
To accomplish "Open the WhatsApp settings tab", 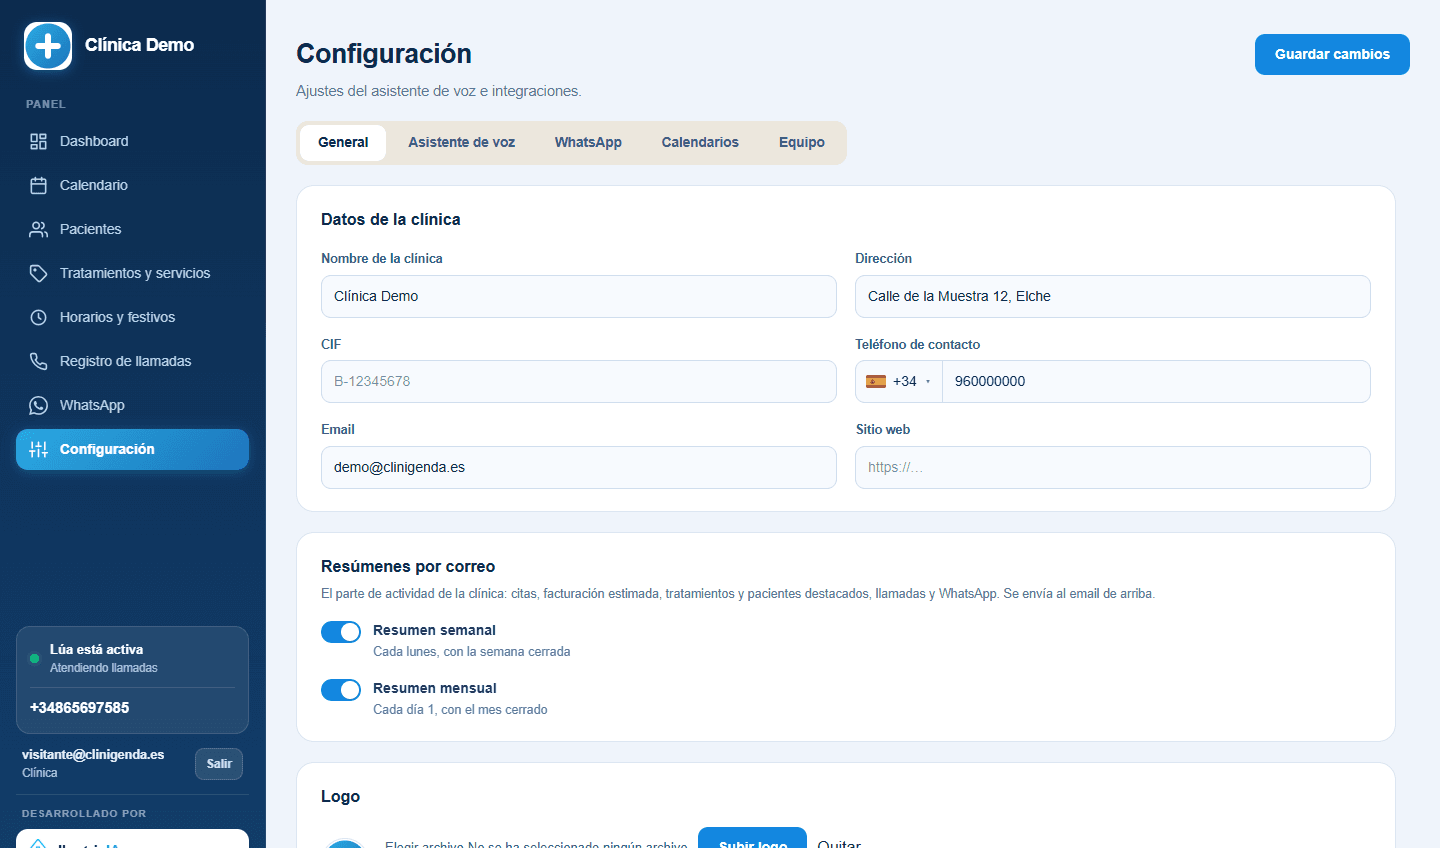I will point(588,143).
